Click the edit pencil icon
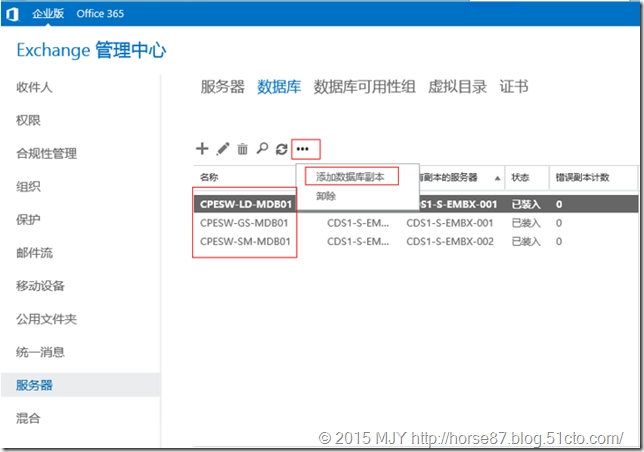The image size is (644, 452). pyautogui.click(x=223, y=149)
